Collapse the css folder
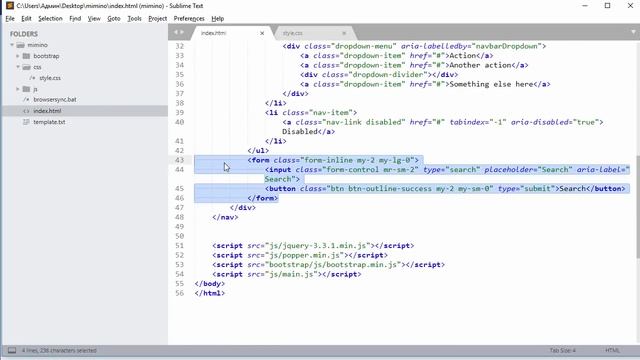The width and height of the screenshot is (640, 360). 18,67
